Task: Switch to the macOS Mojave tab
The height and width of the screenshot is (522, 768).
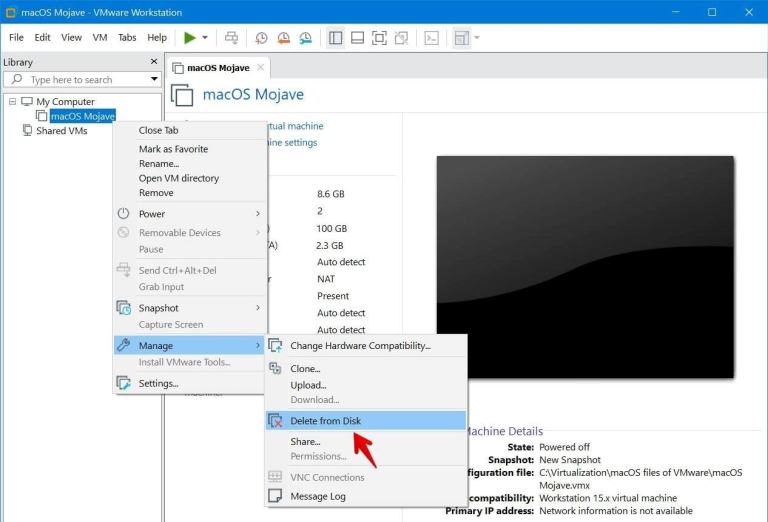Action: click(x=218, y=68)
